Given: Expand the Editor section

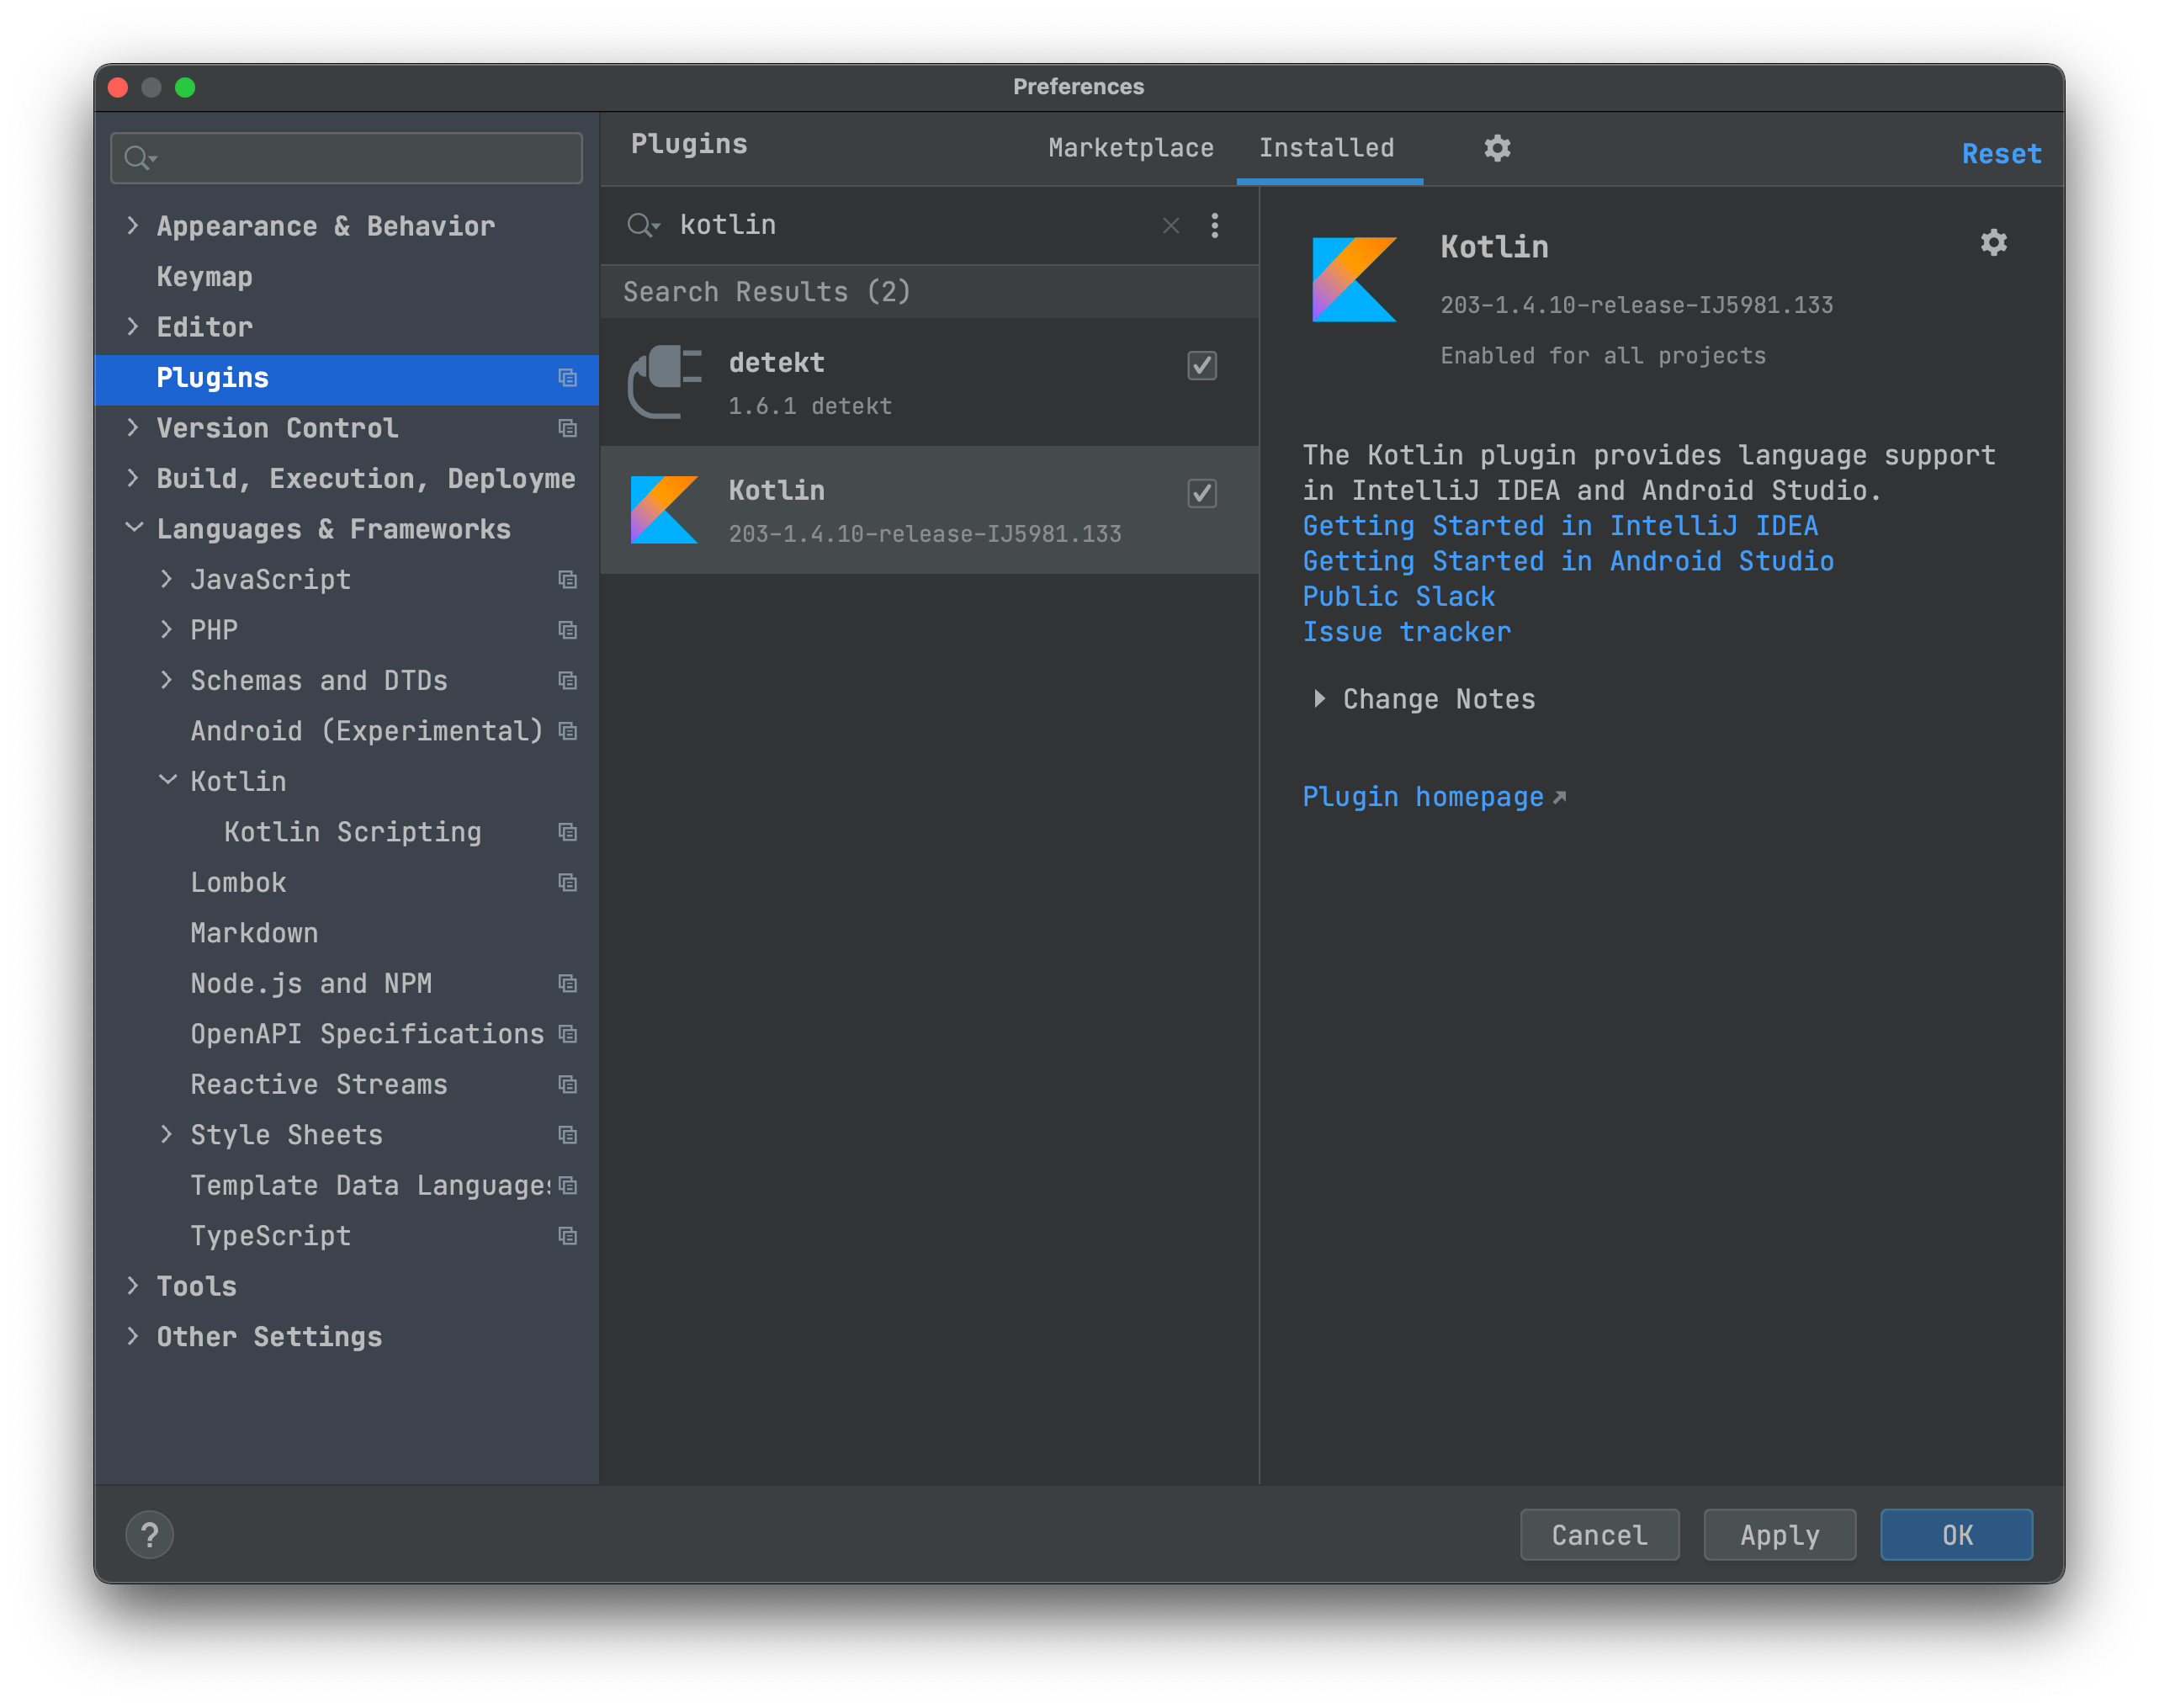Looking at the screenshot, I should tap(133, 327).
